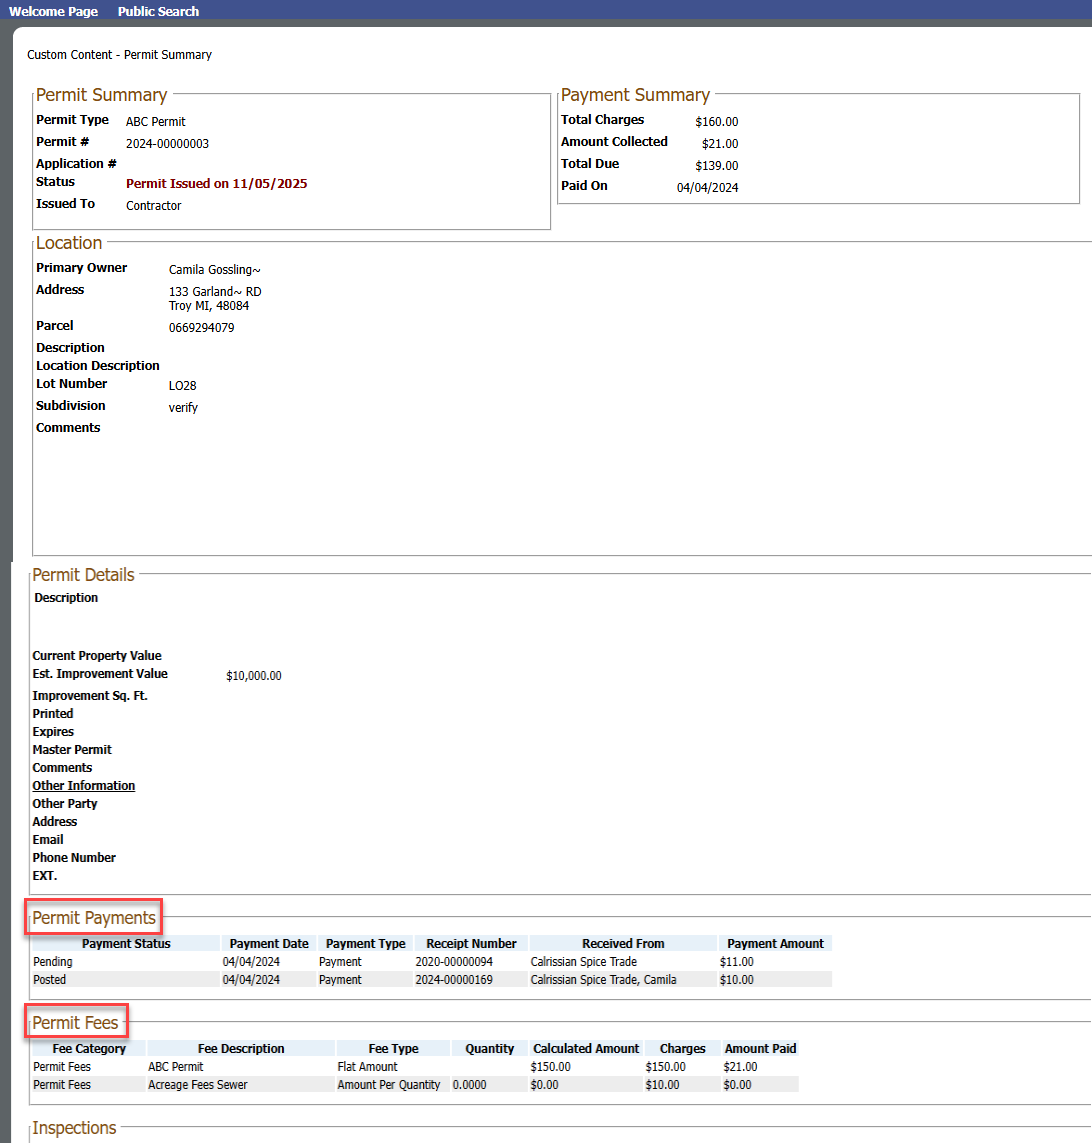Screen dimensions: 1092x1143
Task: Click the Permit Fees section heading
Action: [x=76, y=1023]
